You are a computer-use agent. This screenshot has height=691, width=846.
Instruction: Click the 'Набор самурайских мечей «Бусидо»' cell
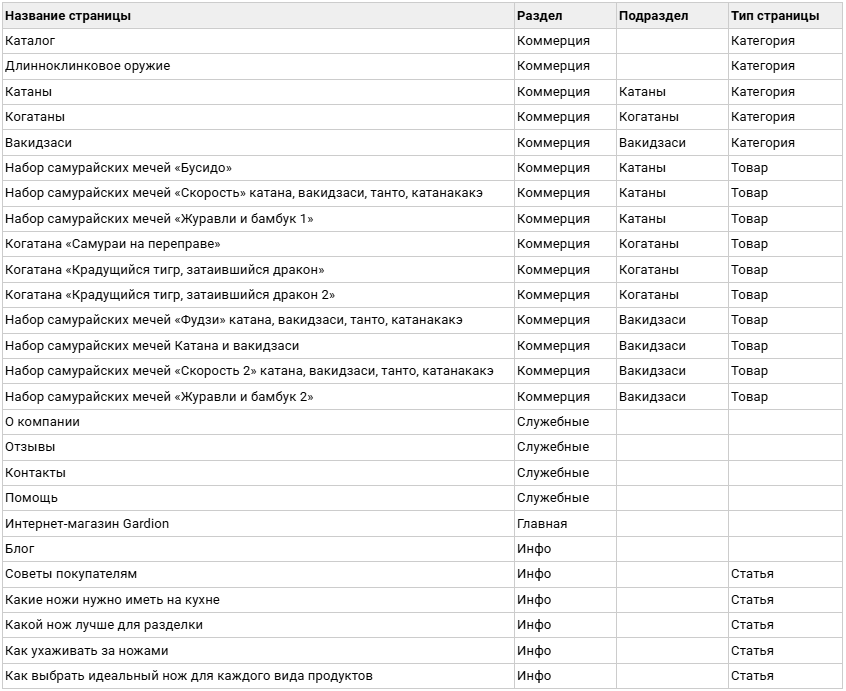(258, 168)
